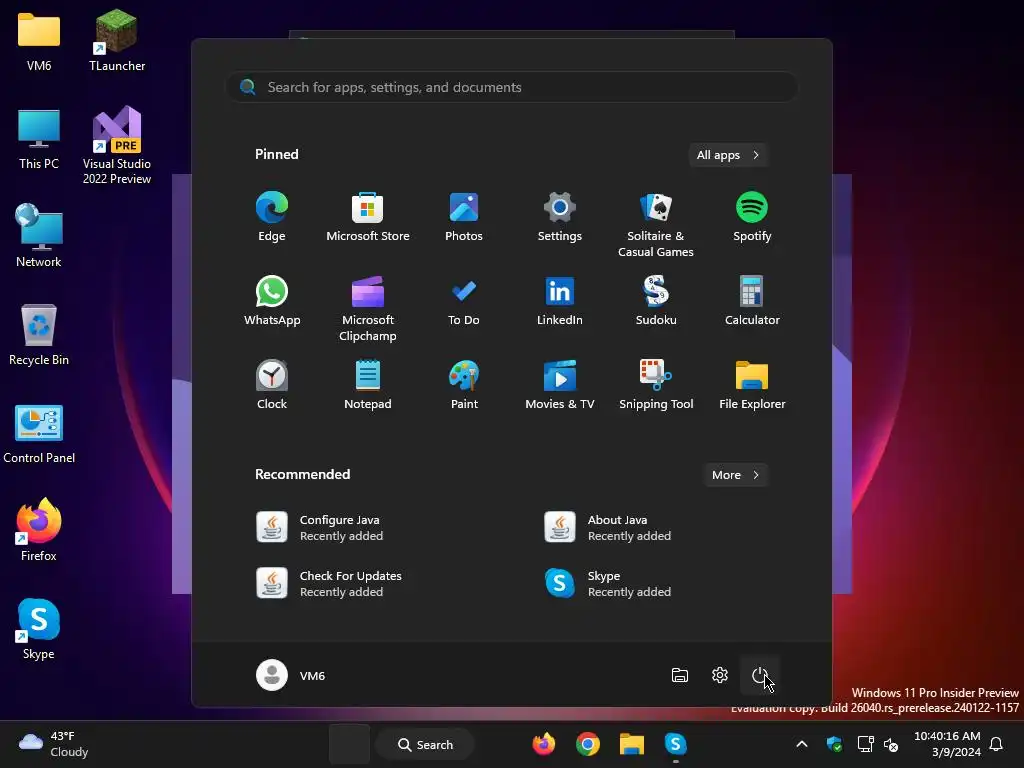Select Firefox desktop shortcut

tap(39, 530)
